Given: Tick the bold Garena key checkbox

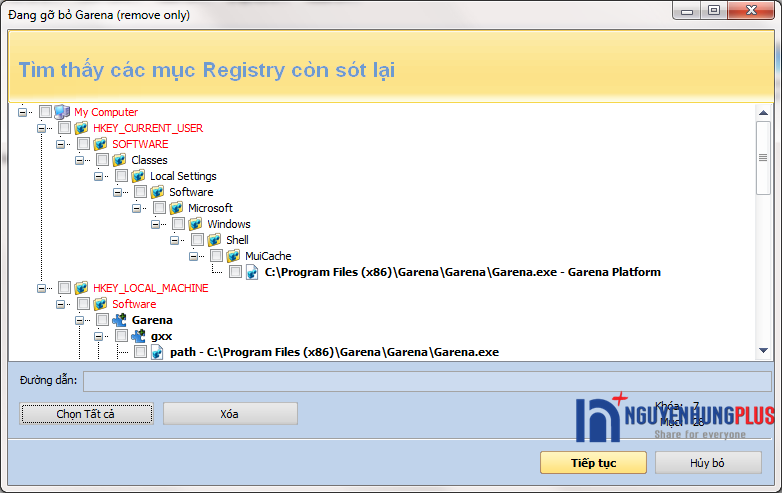Looking at the screenshot, I should pos(102,320).
